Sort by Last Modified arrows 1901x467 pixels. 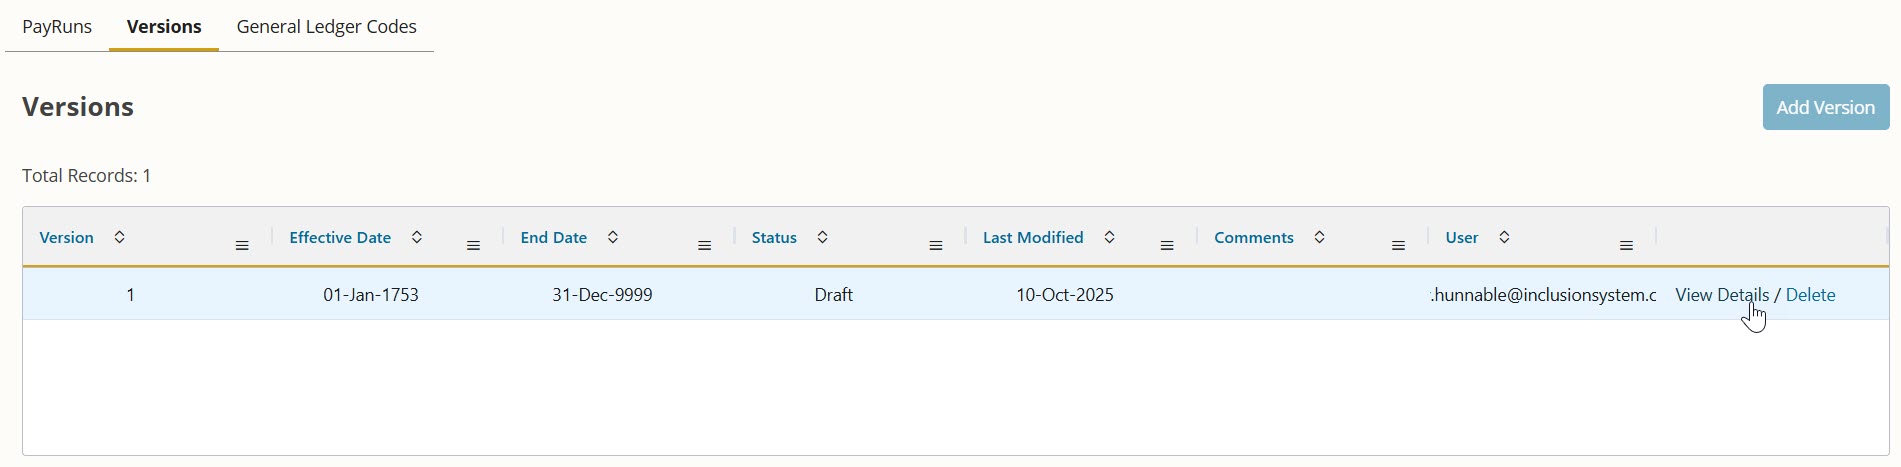coord(1109,237)
